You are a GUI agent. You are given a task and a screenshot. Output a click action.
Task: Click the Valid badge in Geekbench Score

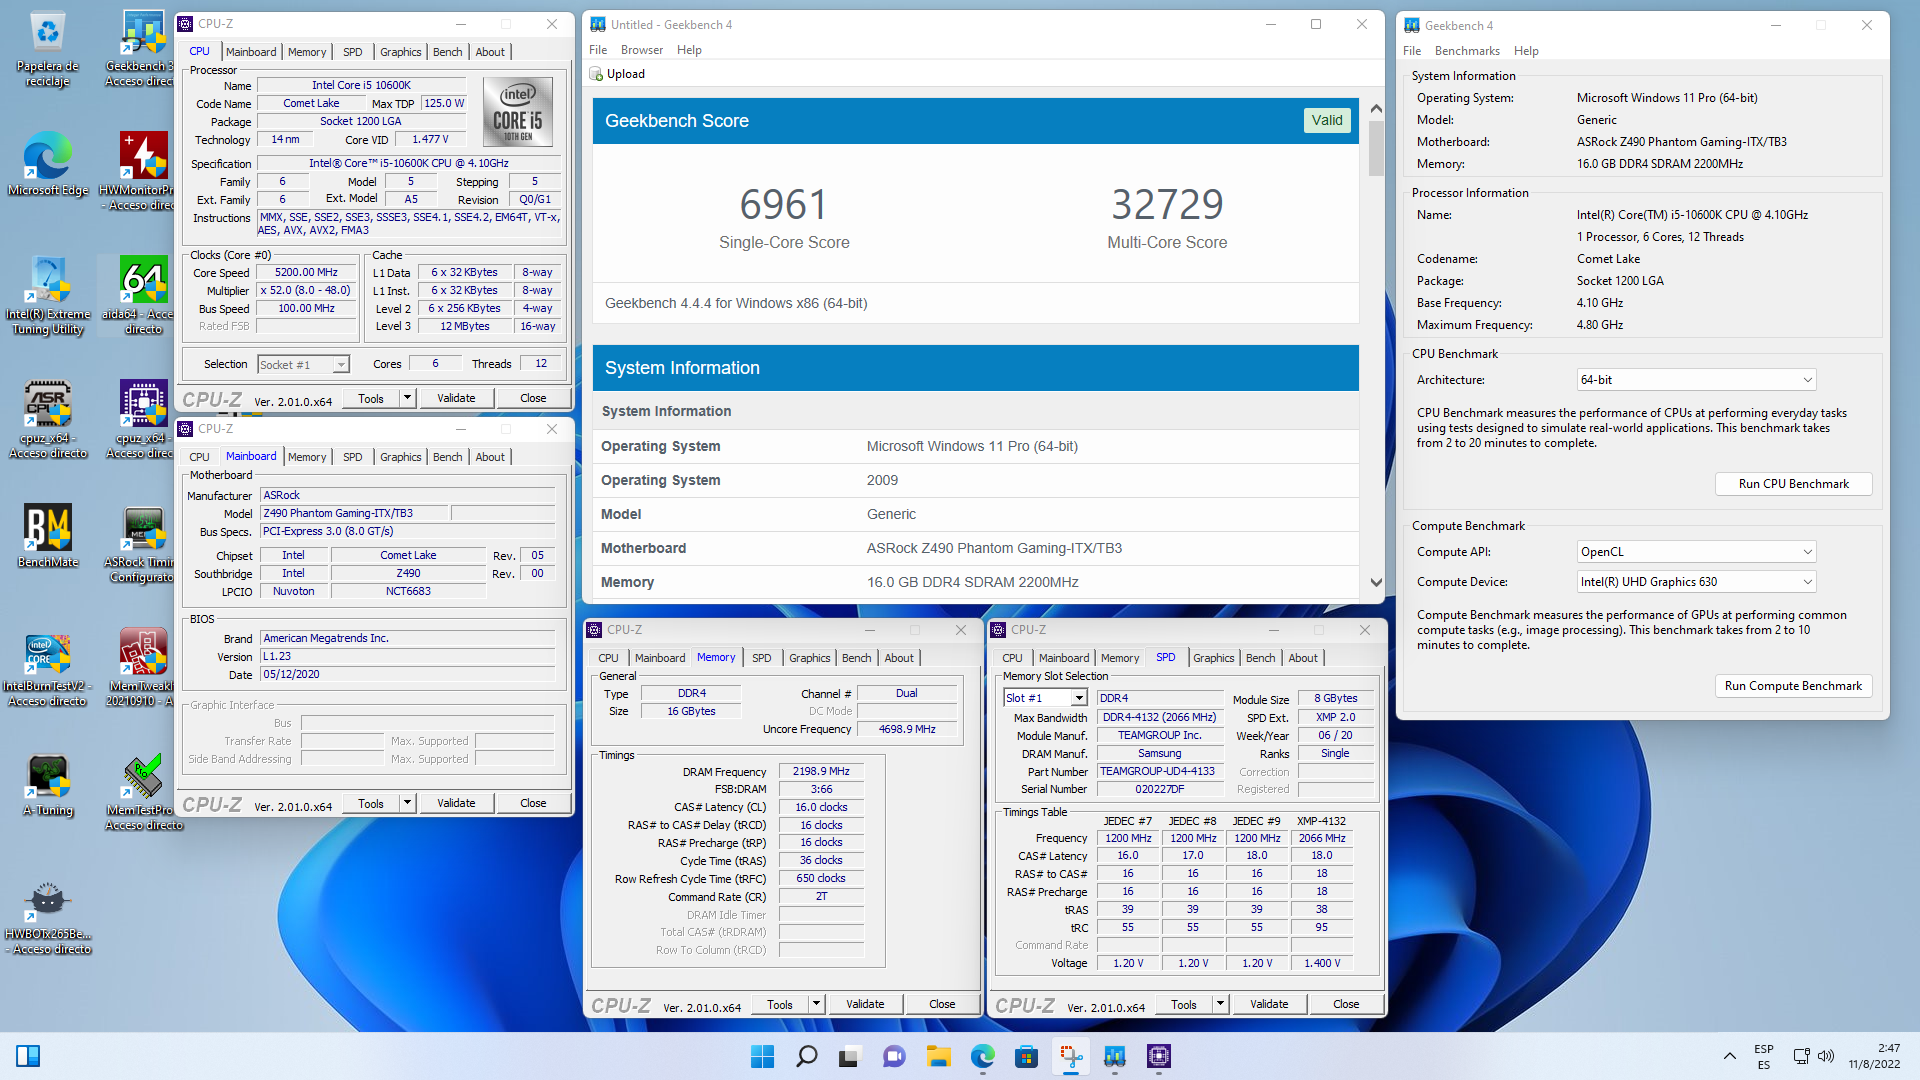pos(1327,120)
